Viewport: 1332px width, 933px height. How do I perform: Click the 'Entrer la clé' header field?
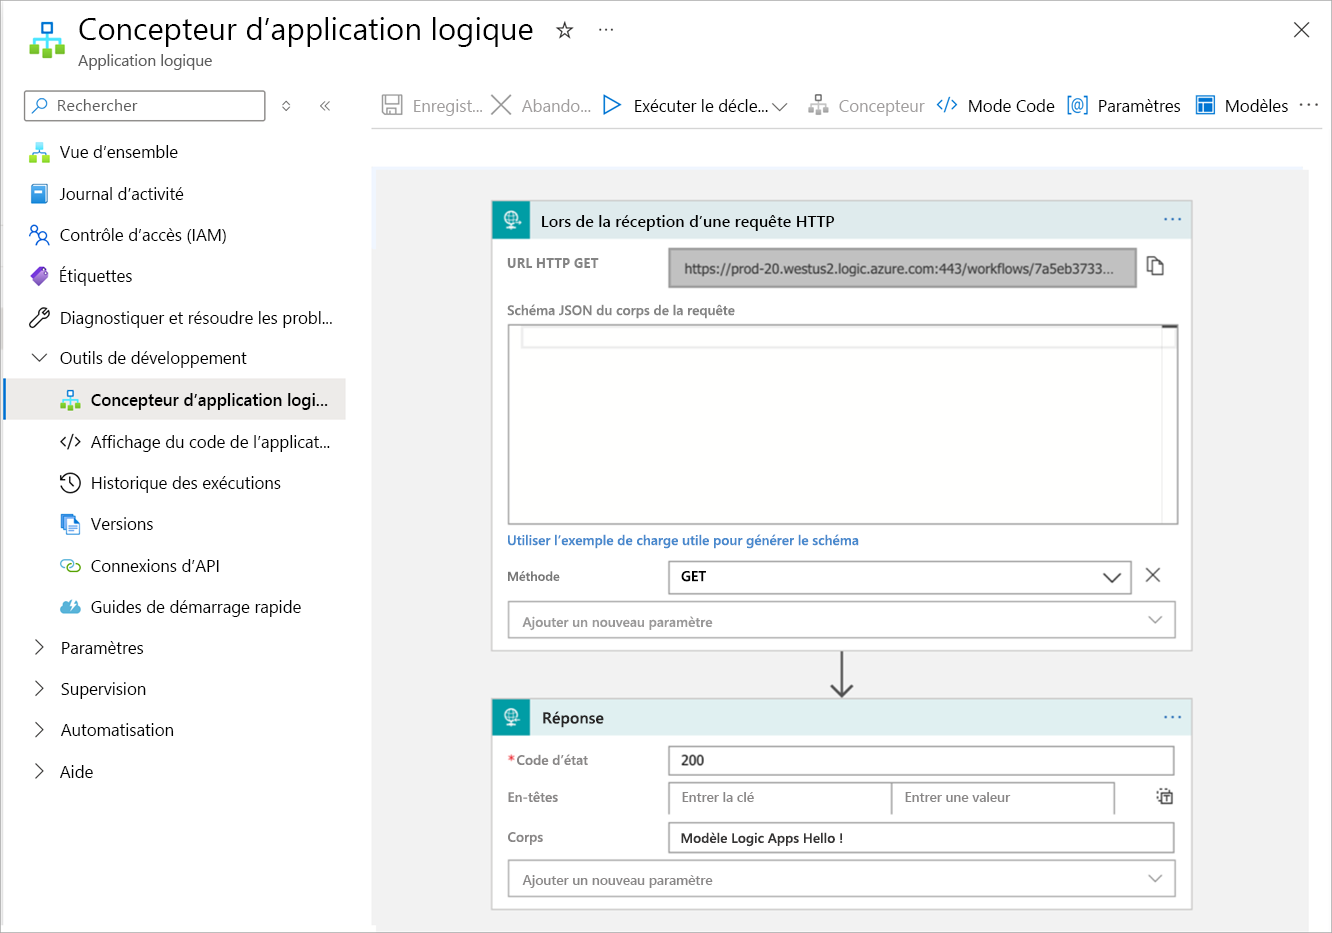click(x=780, y=798)
